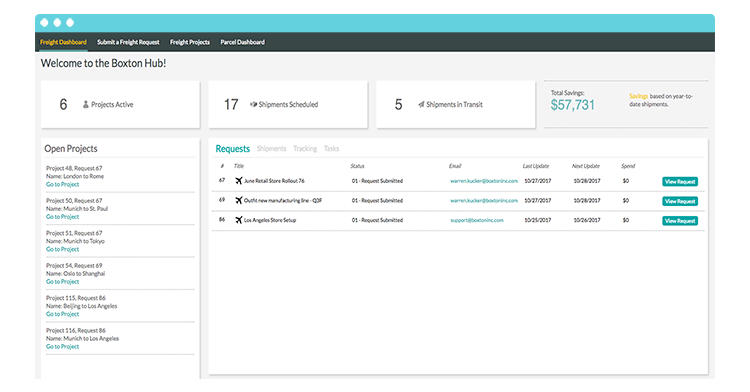Viewport: 750px width, 392px height.
Task: Click the Shipments Scheduled box icon
Action: 254,104
